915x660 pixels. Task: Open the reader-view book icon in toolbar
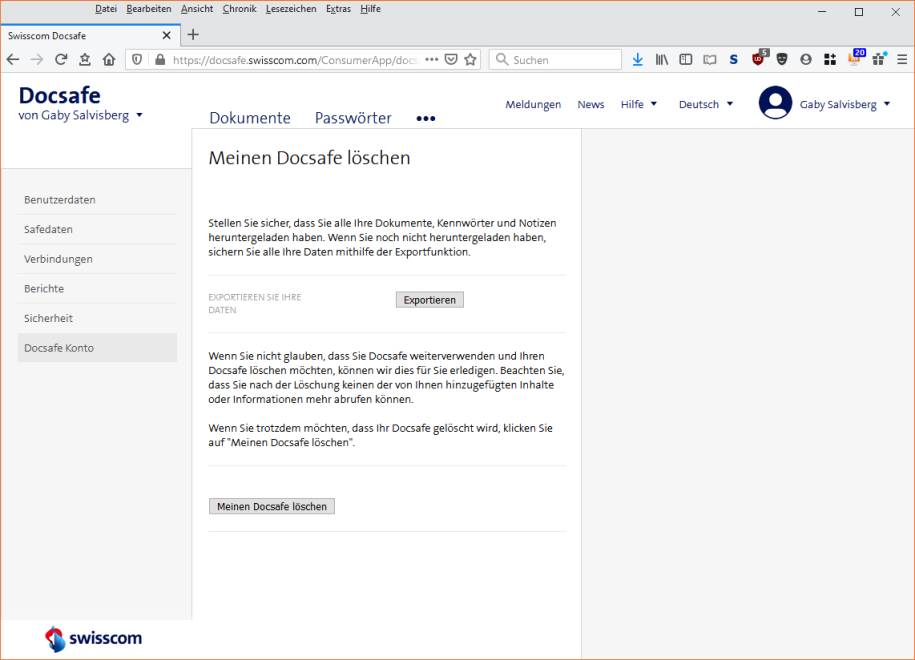(710, 60)
